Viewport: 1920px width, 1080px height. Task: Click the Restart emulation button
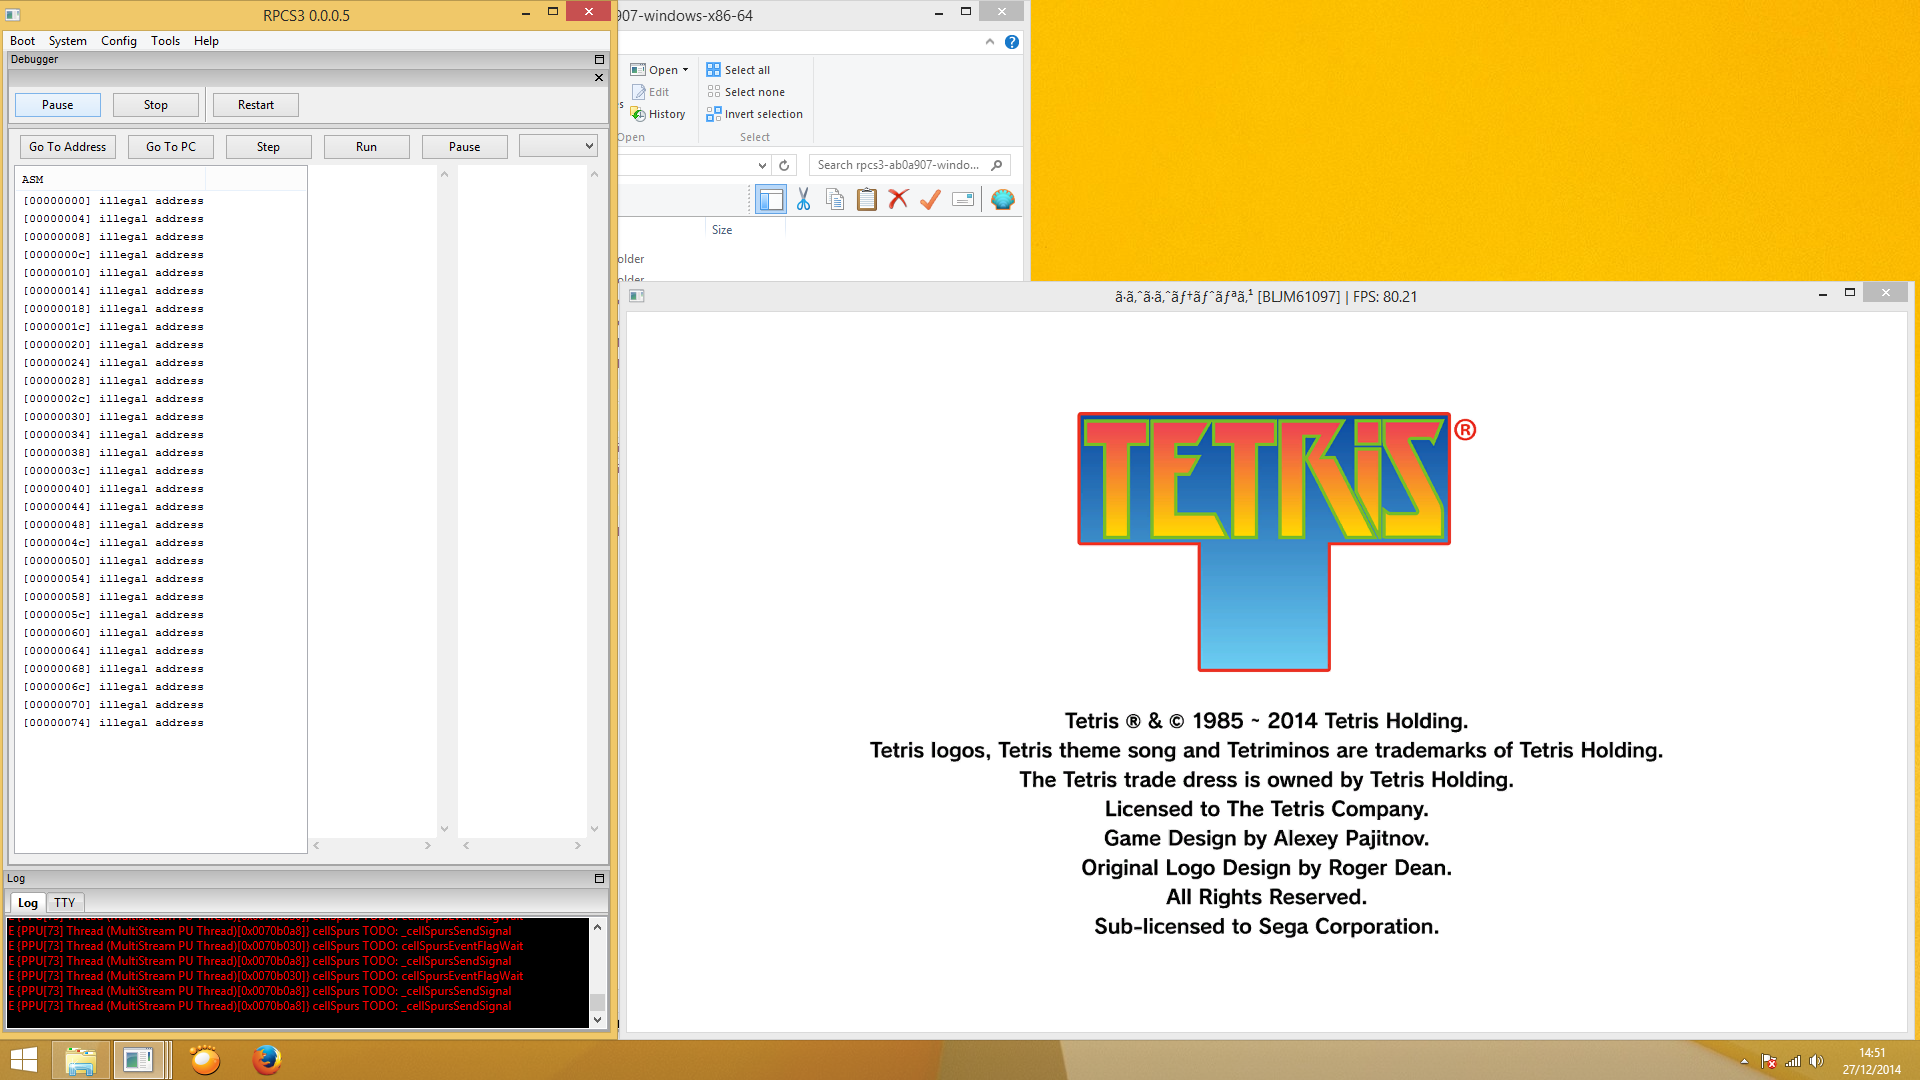[255, 105]
